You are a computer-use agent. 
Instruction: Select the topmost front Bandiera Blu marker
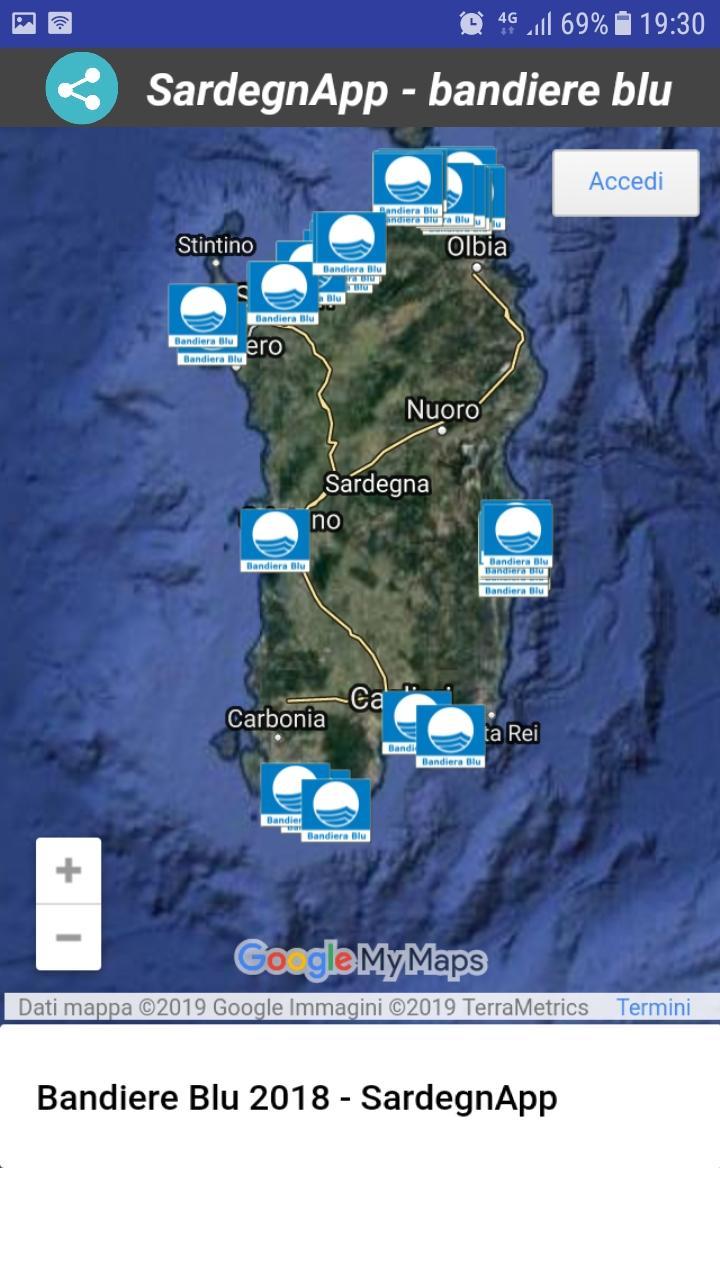[408, 185]
